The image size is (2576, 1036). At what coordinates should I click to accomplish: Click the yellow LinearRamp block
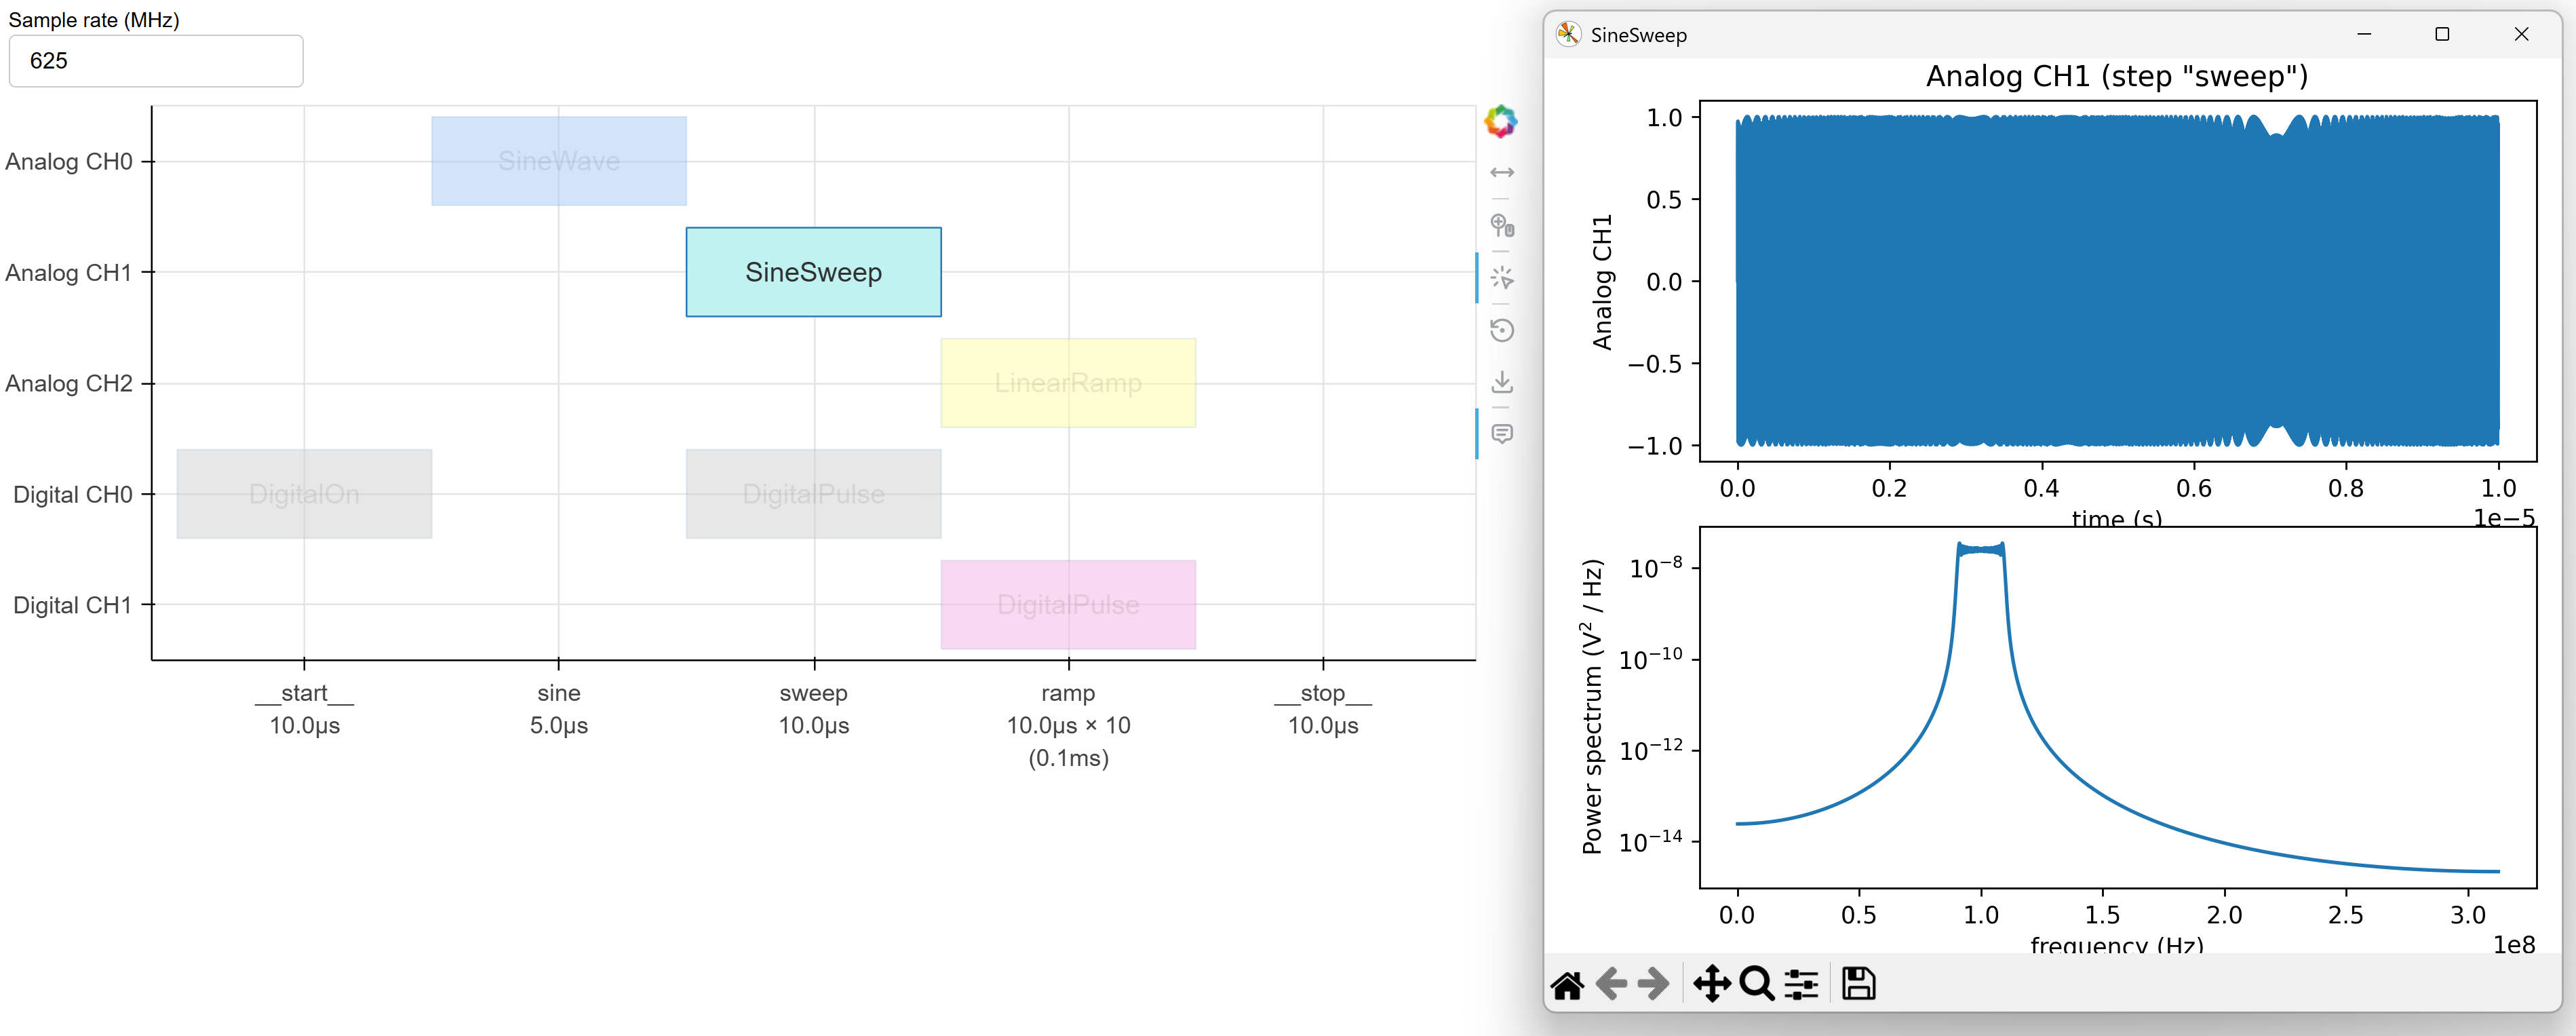[x=1068, y=383]
